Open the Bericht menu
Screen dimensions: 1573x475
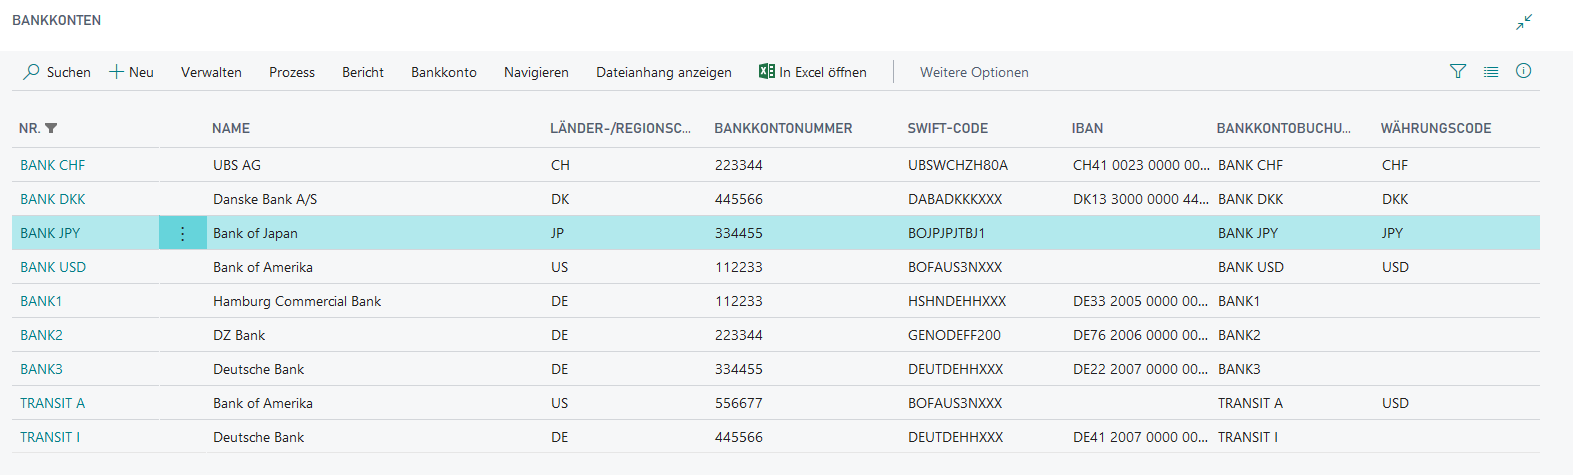[363, 72]
